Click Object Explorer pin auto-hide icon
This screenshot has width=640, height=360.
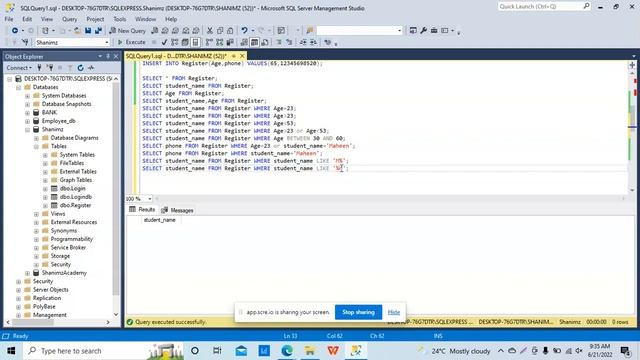[108, 56]
